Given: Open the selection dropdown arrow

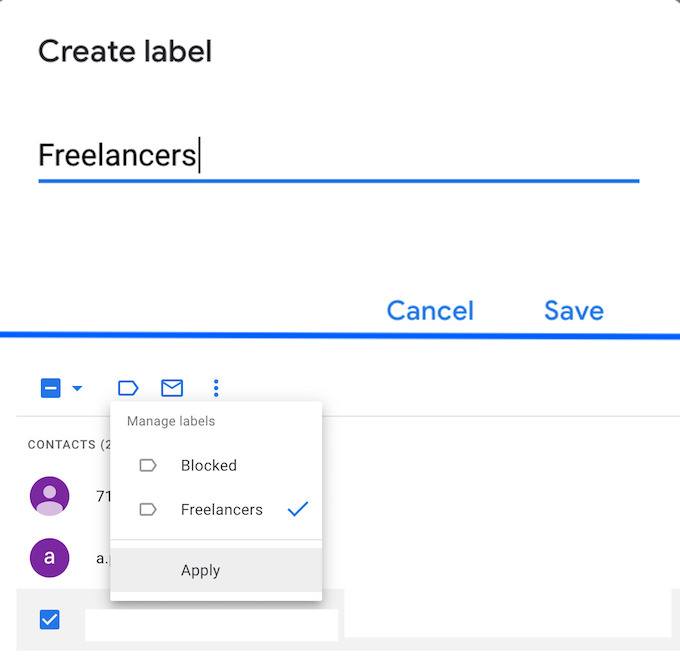Looking at the screenshot, I should tap(77, 388).
